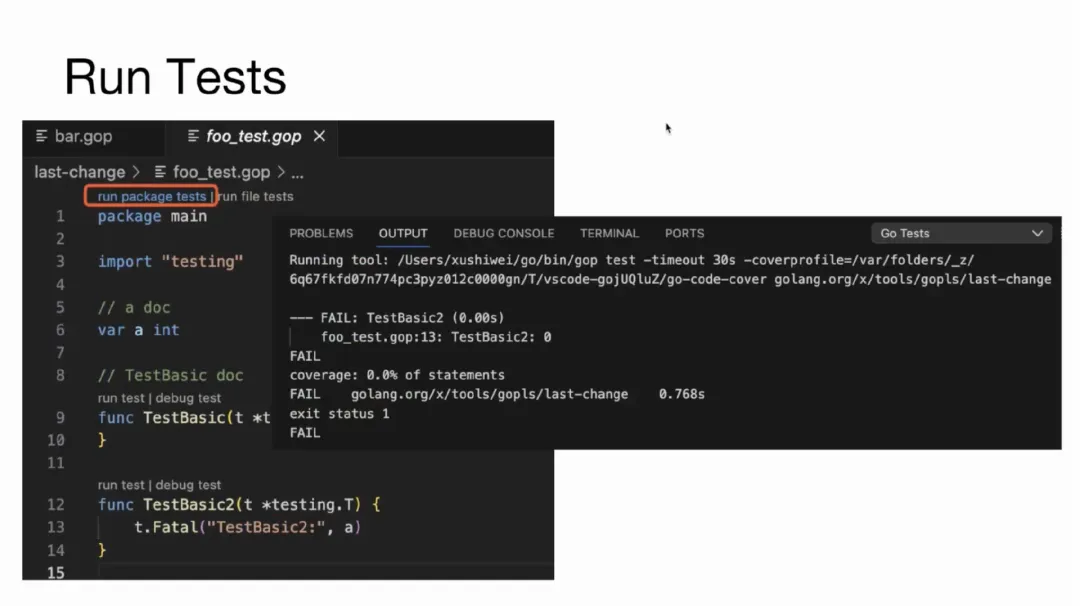Click the last-change breadcrumb folder
This screenshot has height=606, width=1080.
[79, 172]
